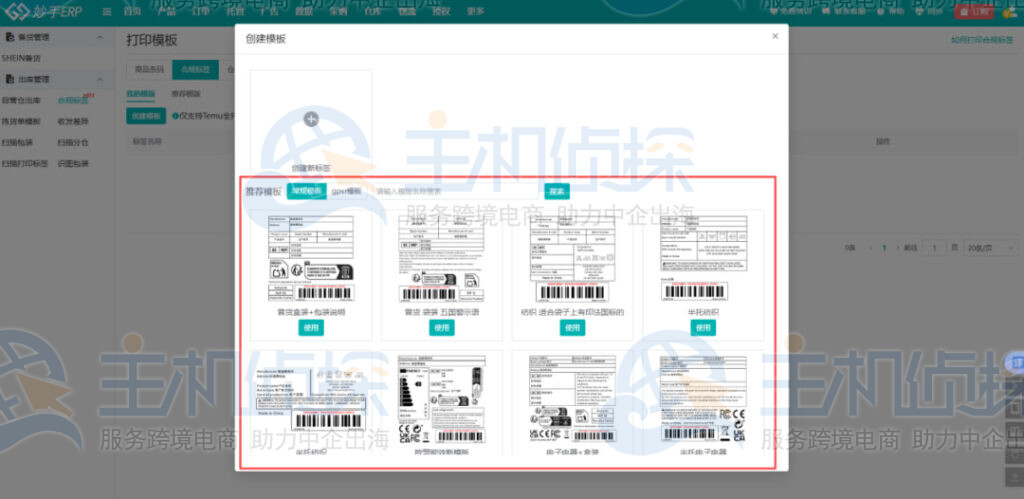
Task: Collapse the 出库管理 sidebar group chevron
Action: (x=100, y=80)
